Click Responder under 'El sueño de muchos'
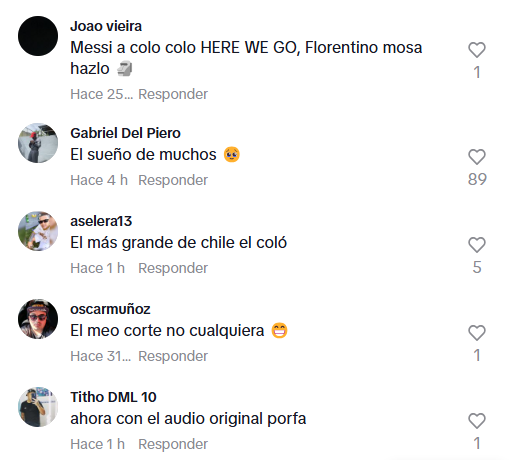Viewport: 511px width, 460px height. (173, 180)
